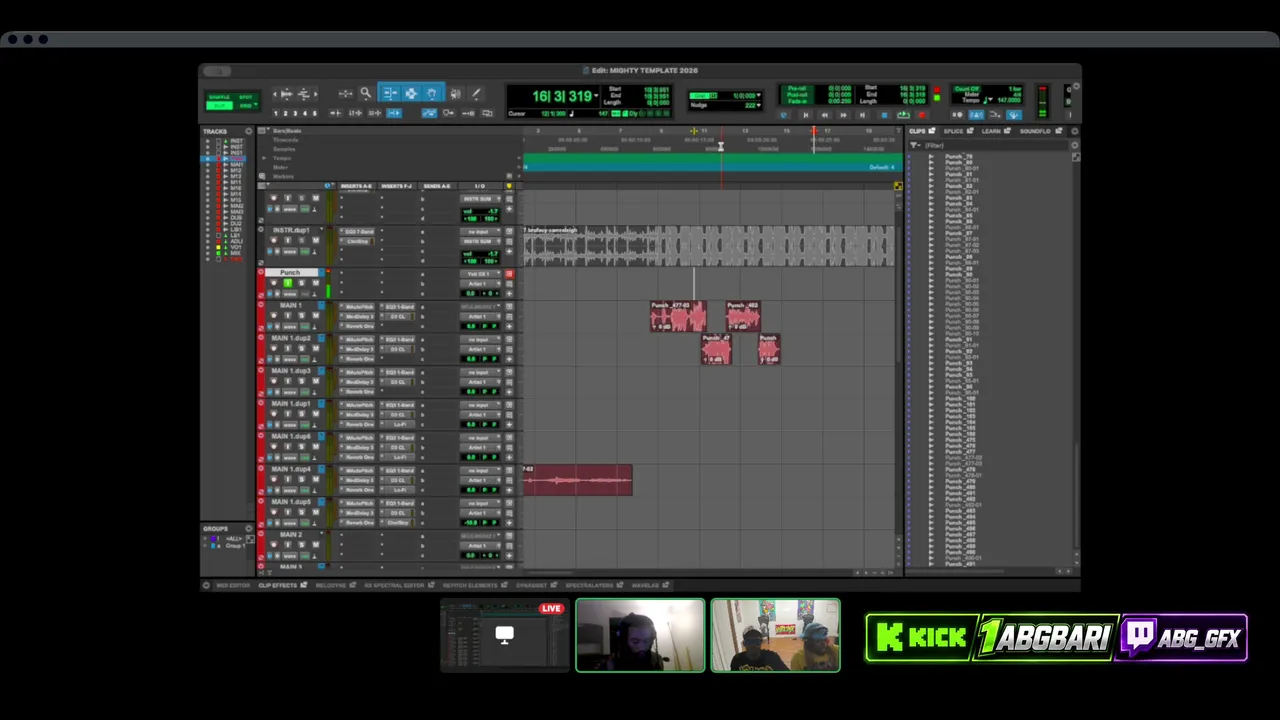This screenshot has width=1280, height=720.
Task: Open the Nudge value dropdown
Action: click(x=758, y=105)
